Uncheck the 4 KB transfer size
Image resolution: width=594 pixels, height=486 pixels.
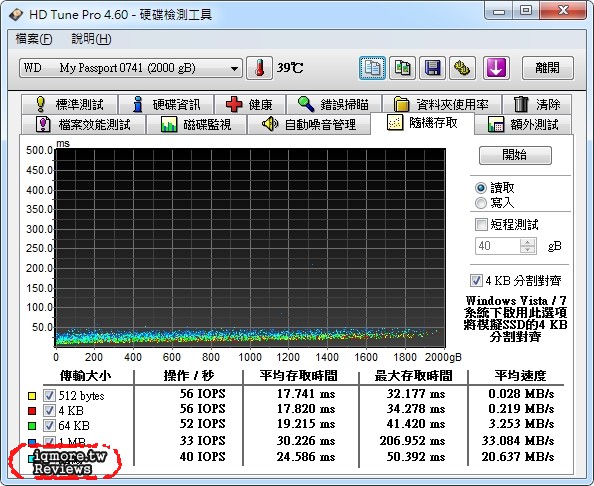tap(49, 410)
